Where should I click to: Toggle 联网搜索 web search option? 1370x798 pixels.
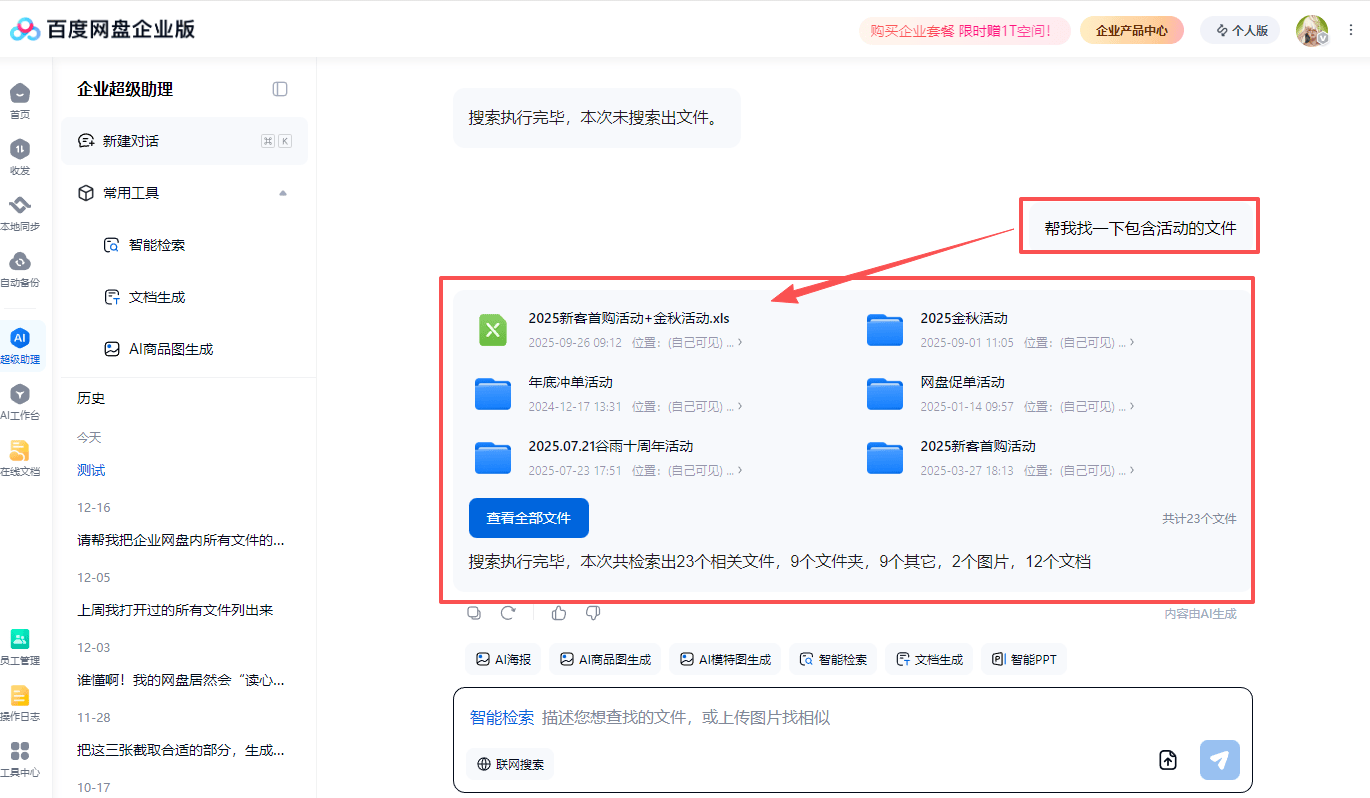(x=510, y=764)
